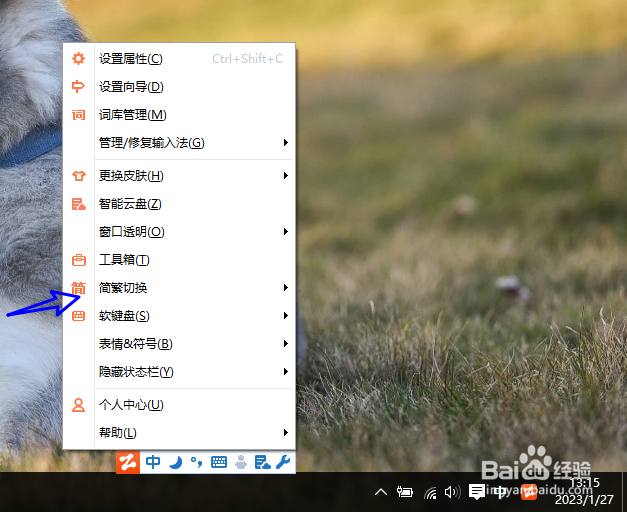Open 设置向导(D) menu item
Screen dimensions: 627x512
pos(179,87)
